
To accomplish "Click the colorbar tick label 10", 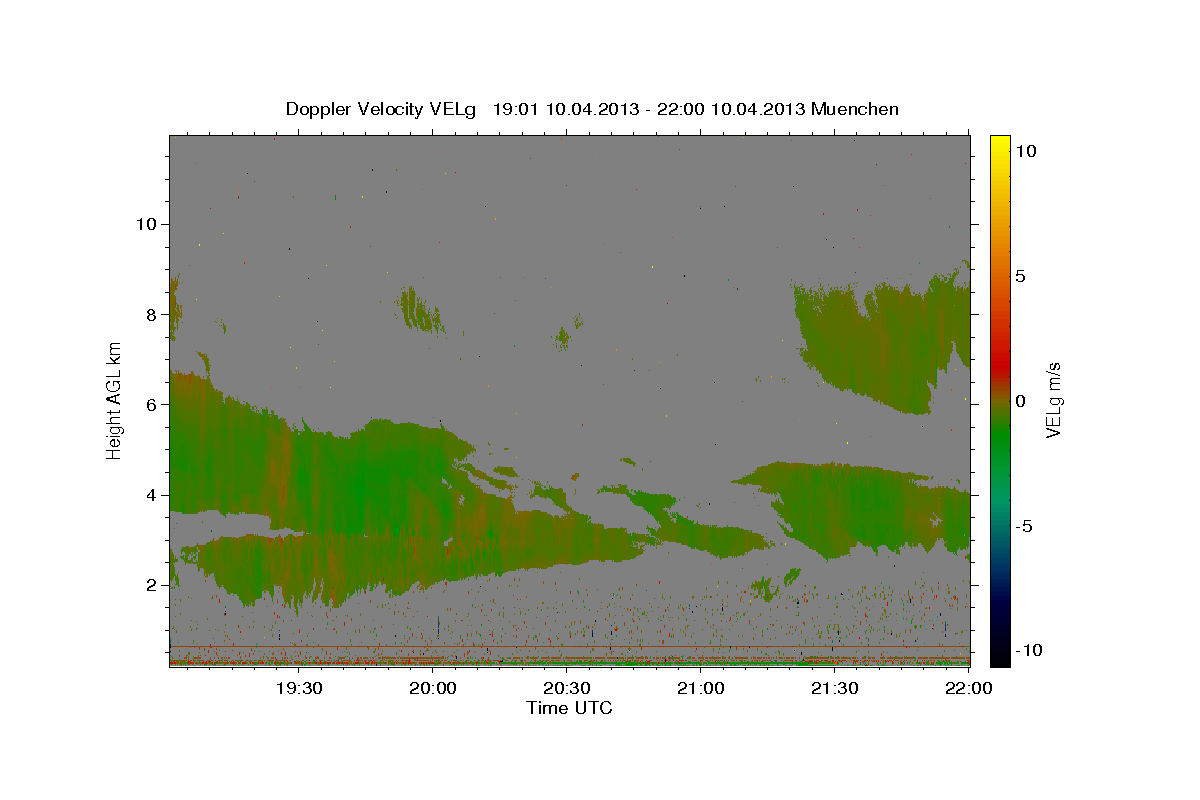I will pyautogui.click(x=1026, y=151).
